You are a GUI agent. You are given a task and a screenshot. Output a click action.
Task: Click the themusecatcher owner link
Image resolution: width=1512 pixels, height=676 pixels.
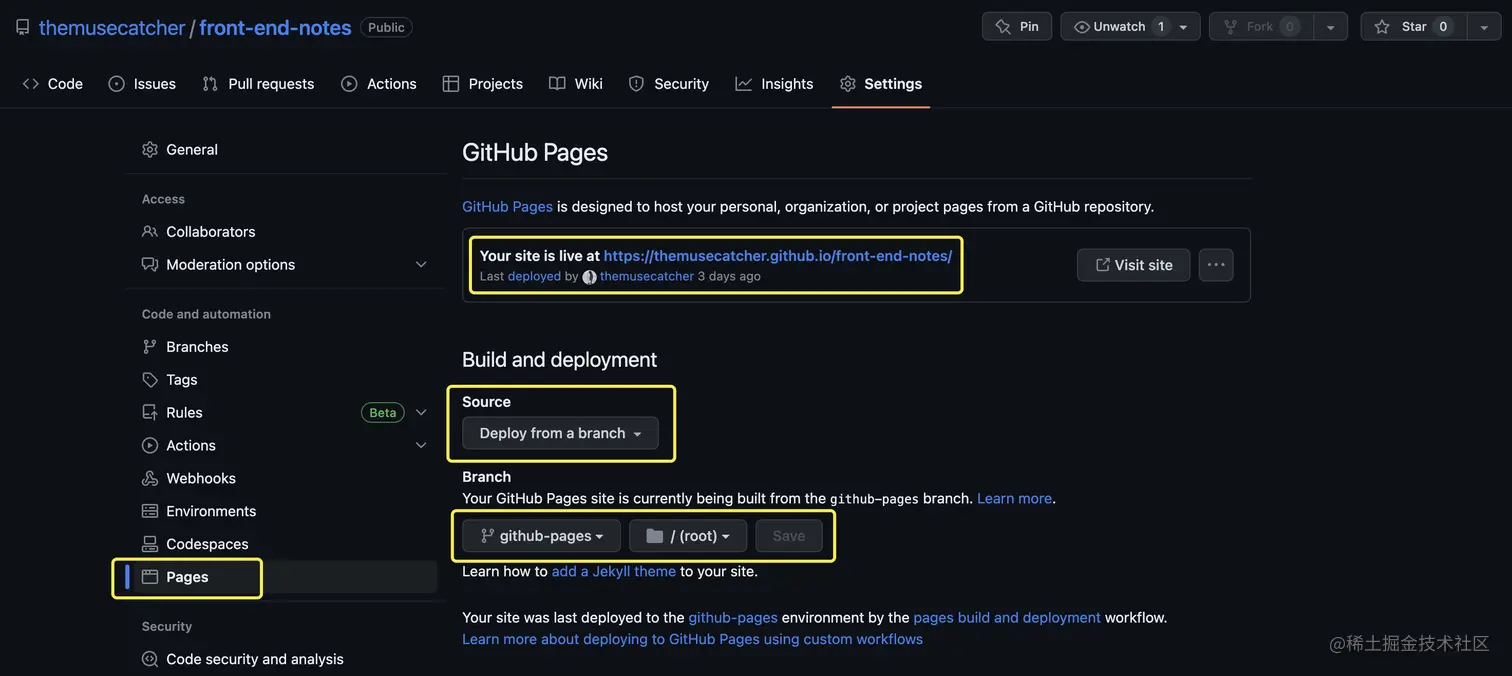point(112,28)
